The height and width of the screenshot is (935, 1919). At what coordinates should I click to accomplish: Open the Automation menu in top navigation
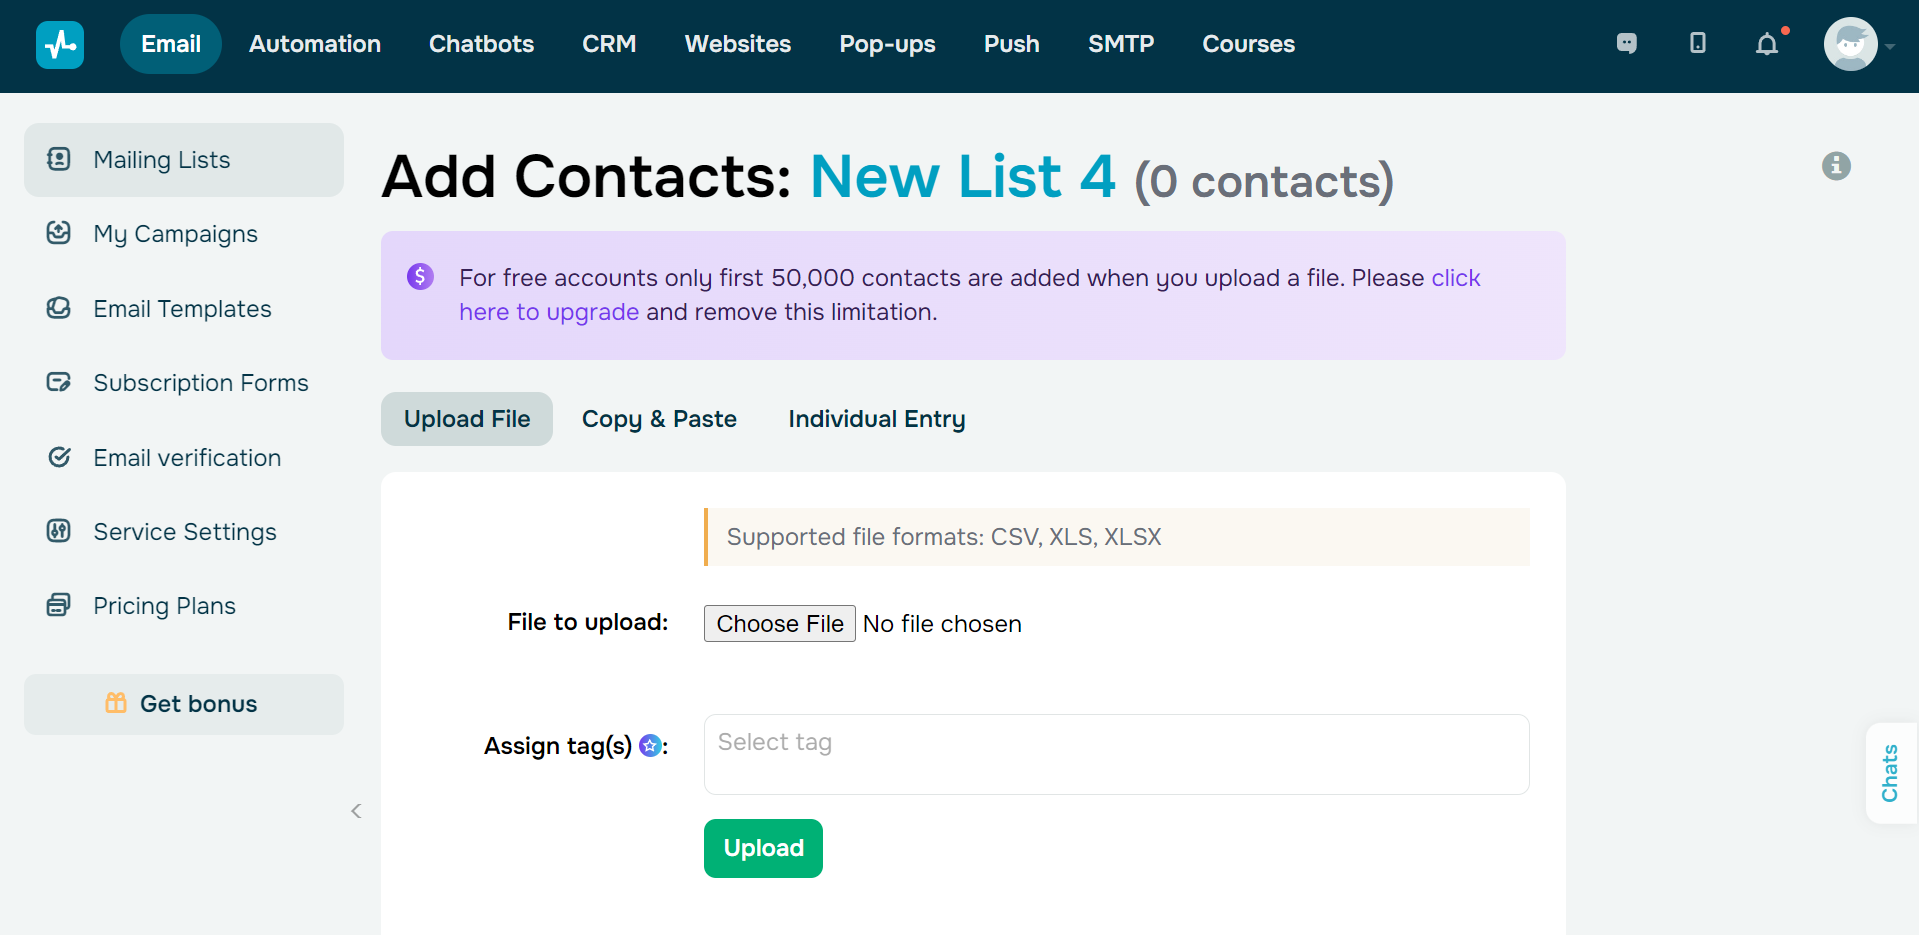[x=315, y=44]
